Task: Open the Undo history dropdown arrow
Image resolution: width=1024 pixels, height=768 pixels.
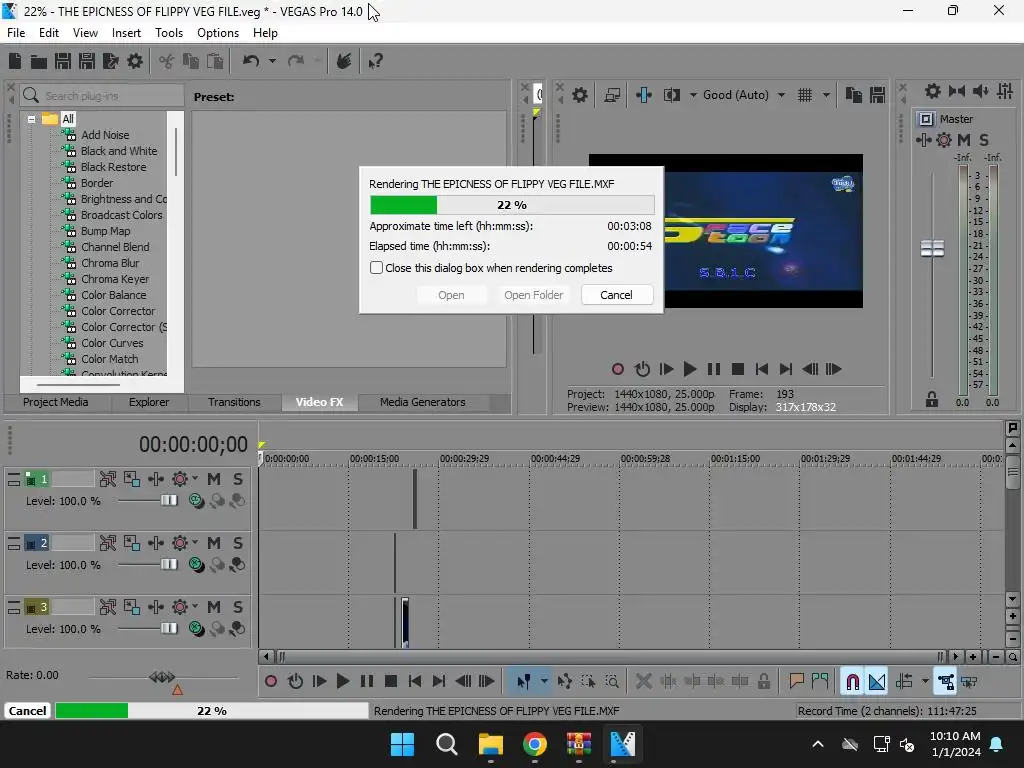Action: [x=272, y=61]
